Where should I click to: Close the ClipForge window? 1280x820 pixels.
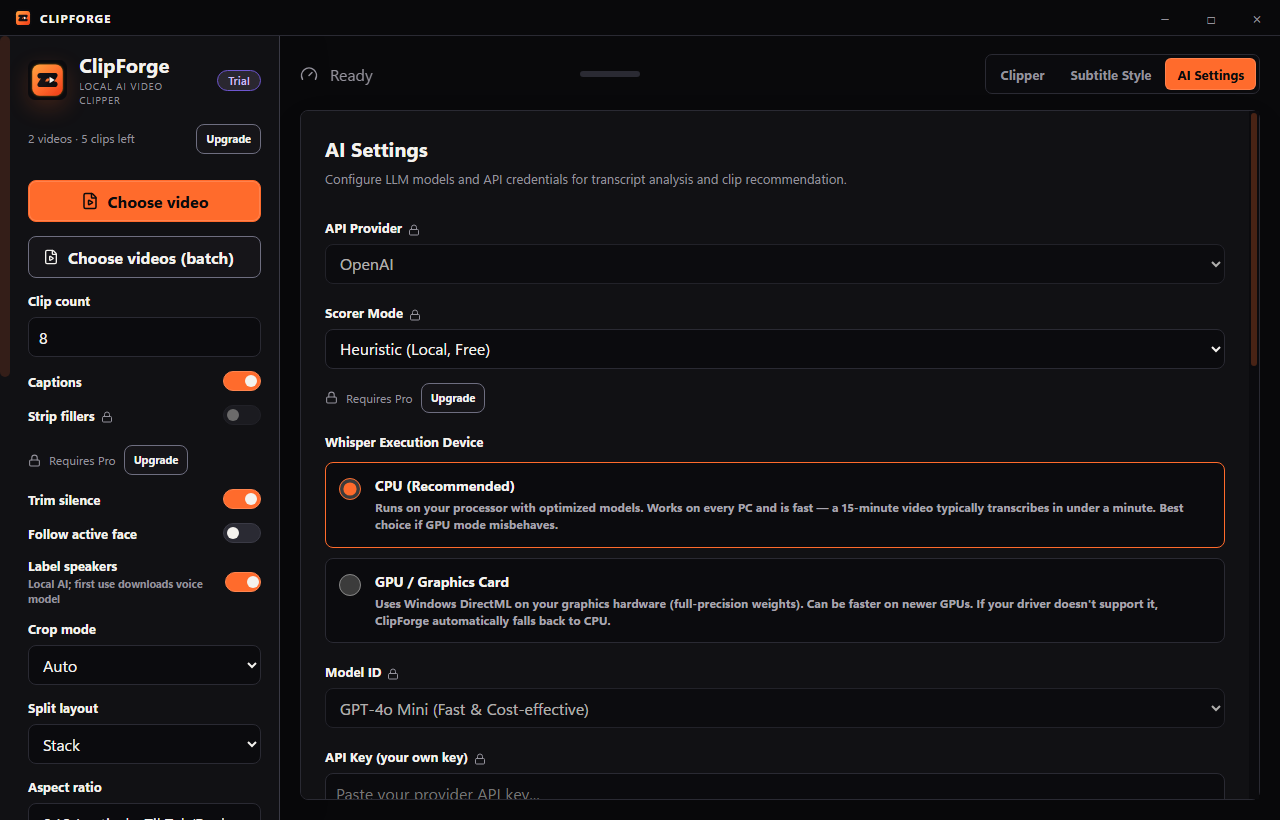point(1257,19)
